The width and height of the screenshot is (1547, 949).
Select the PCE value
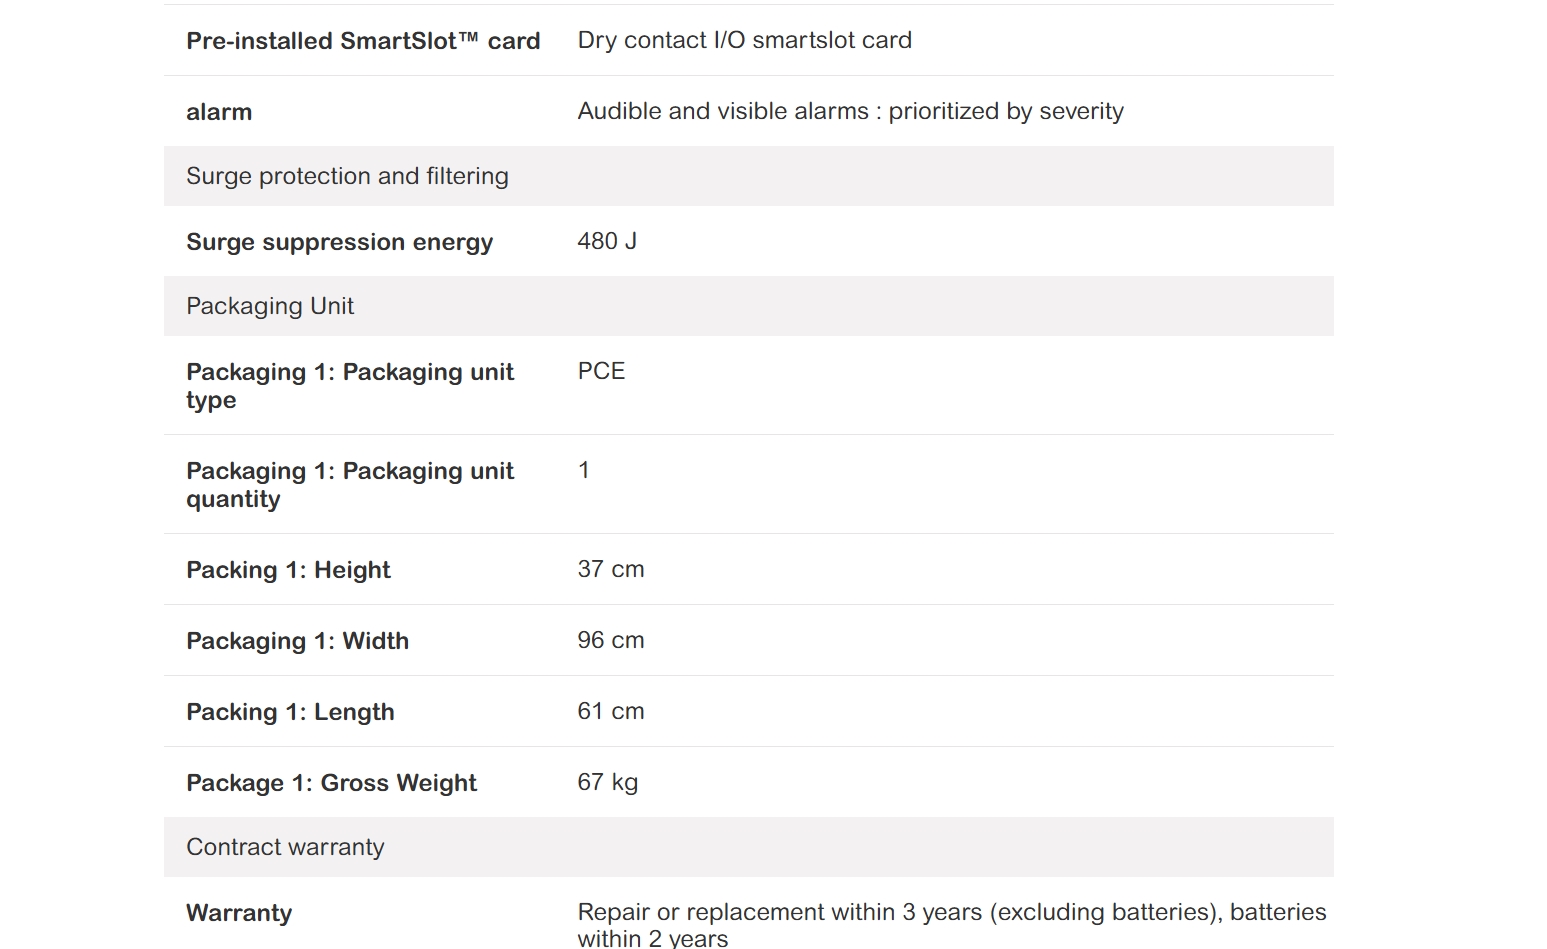coord(601,371)
